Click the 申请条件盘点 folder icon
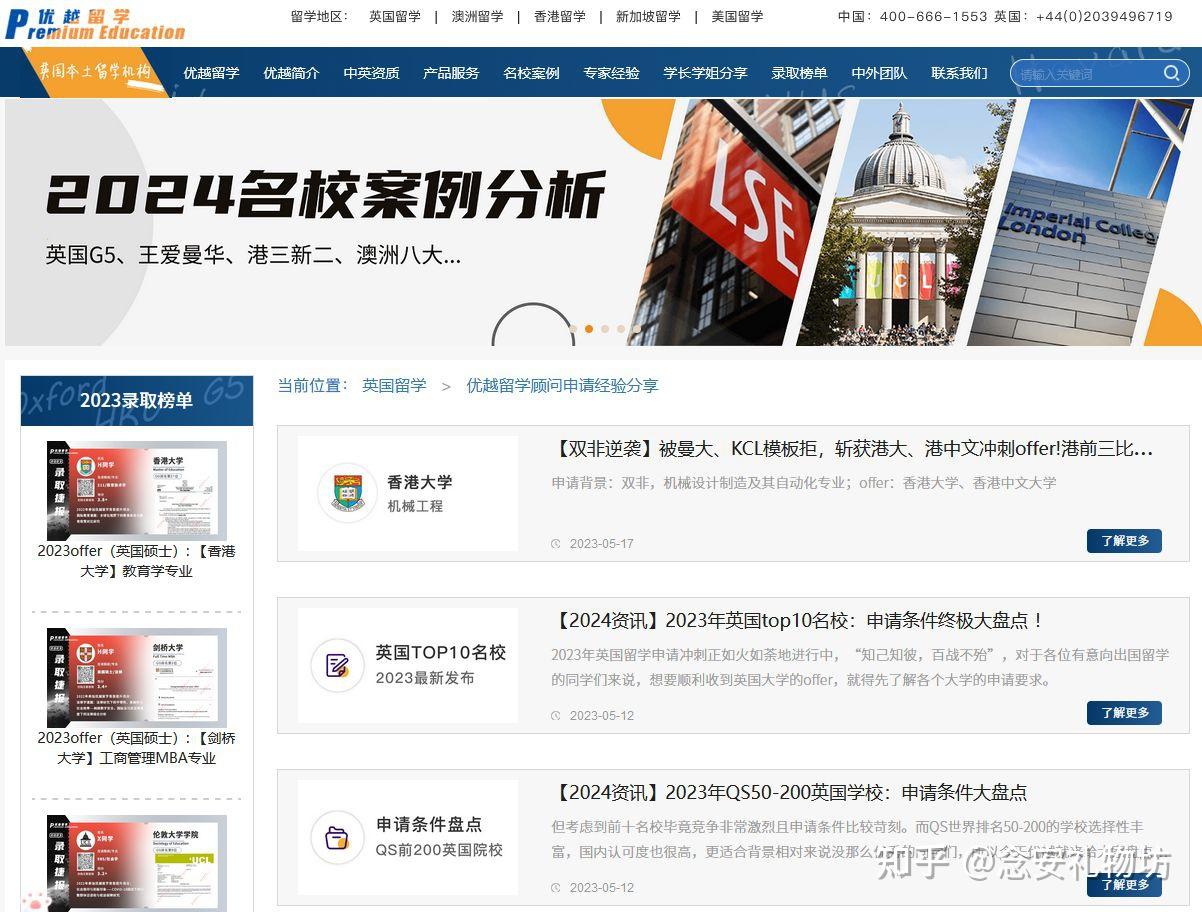The height and width of the screenshot is (912, 1202). click(337, 837)
